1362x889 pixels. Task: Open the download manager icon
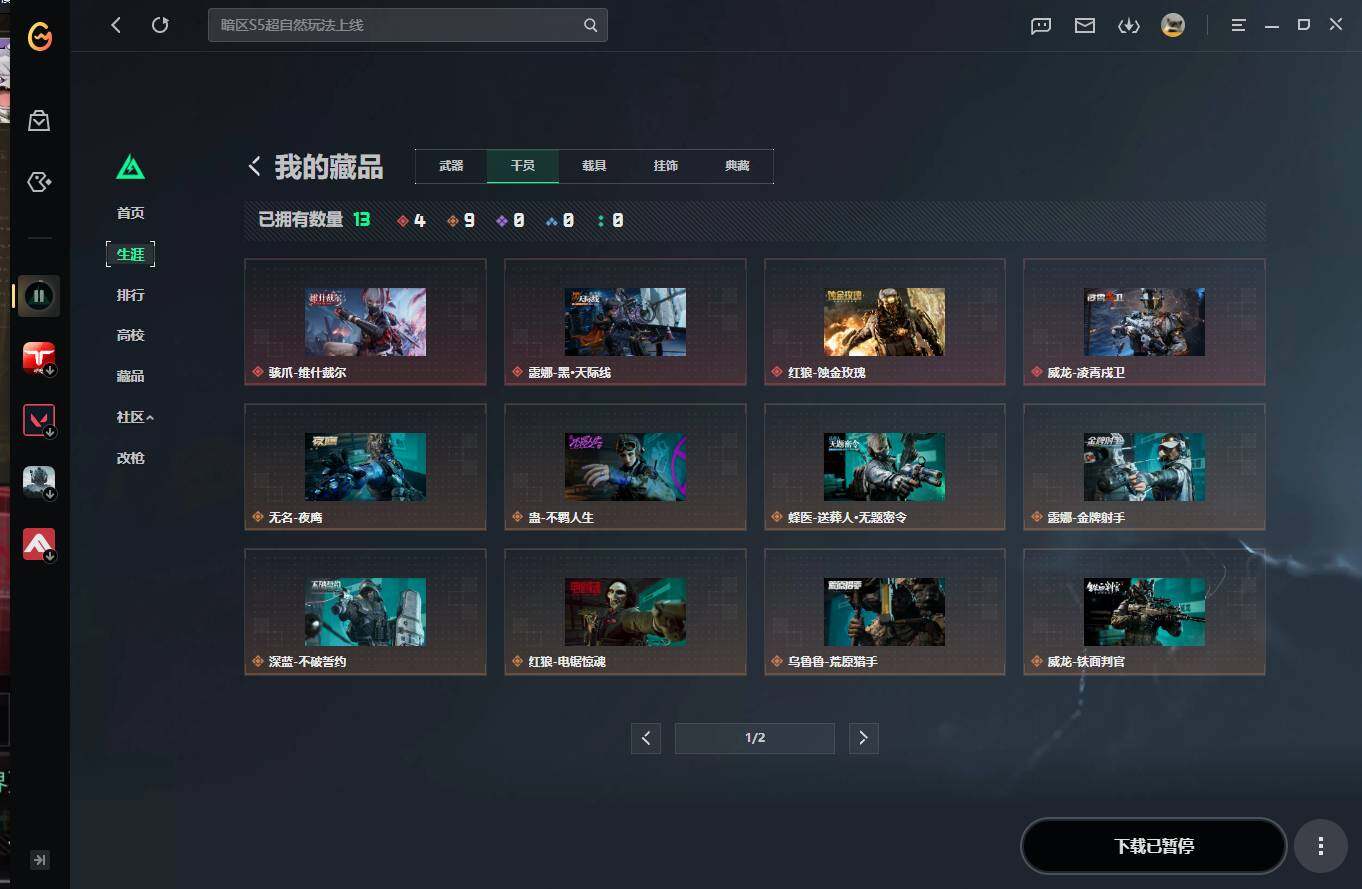(1129, 26)
